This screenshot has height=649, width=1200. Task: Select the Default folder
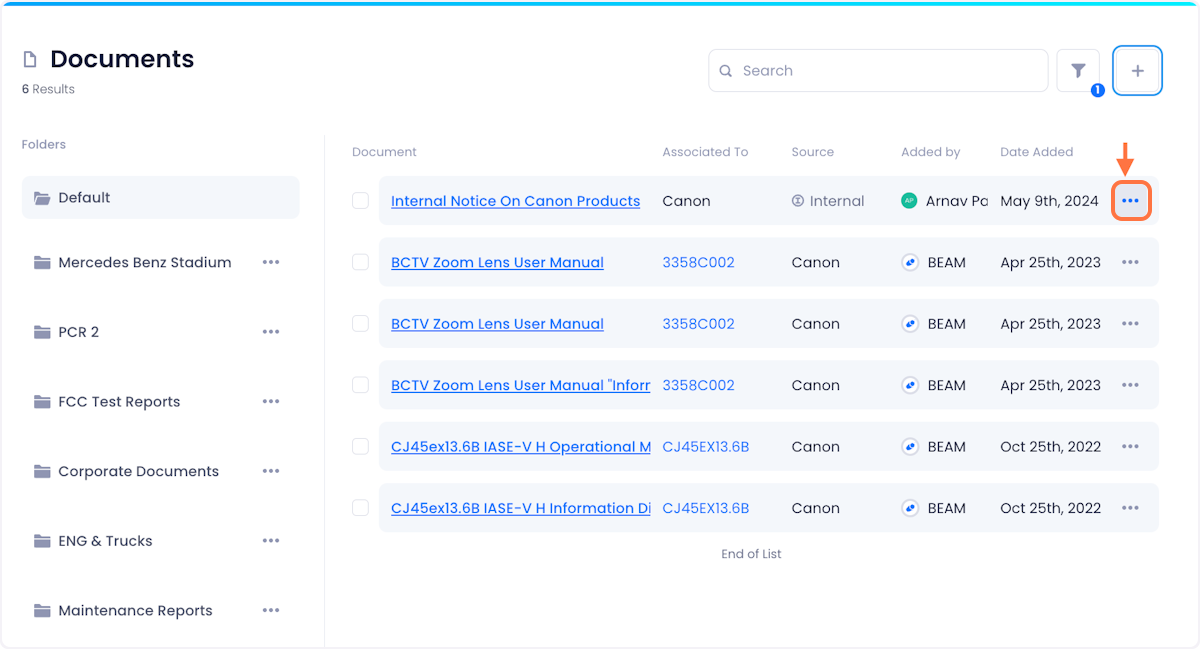click(x=160, y=198)
